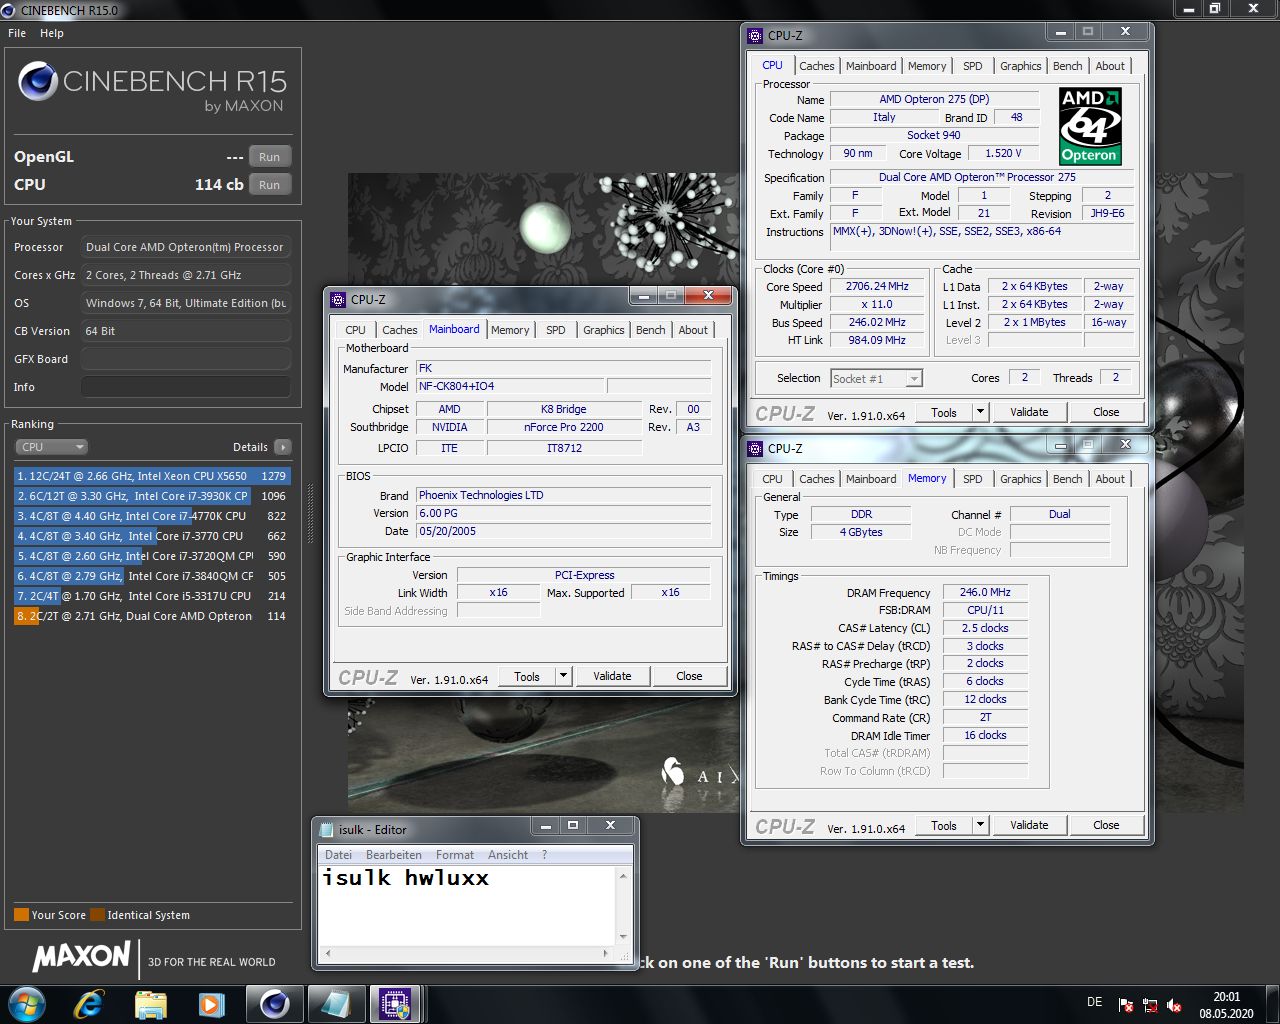1280x1024 pixels.
Task: Select ranking row Core i5-3317U
Action: pos(152,596)
